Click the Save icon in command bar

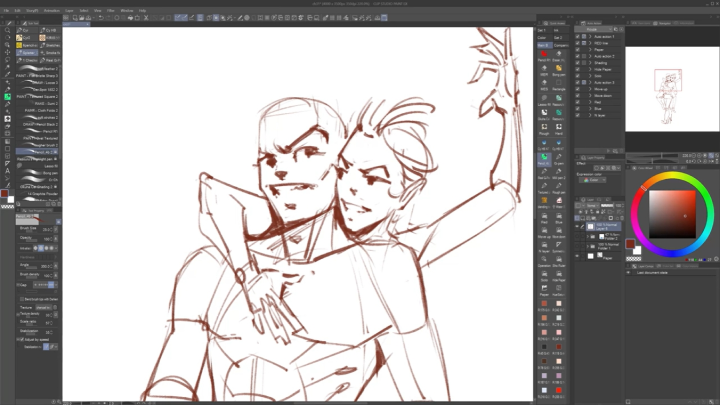tap(88, 18)
